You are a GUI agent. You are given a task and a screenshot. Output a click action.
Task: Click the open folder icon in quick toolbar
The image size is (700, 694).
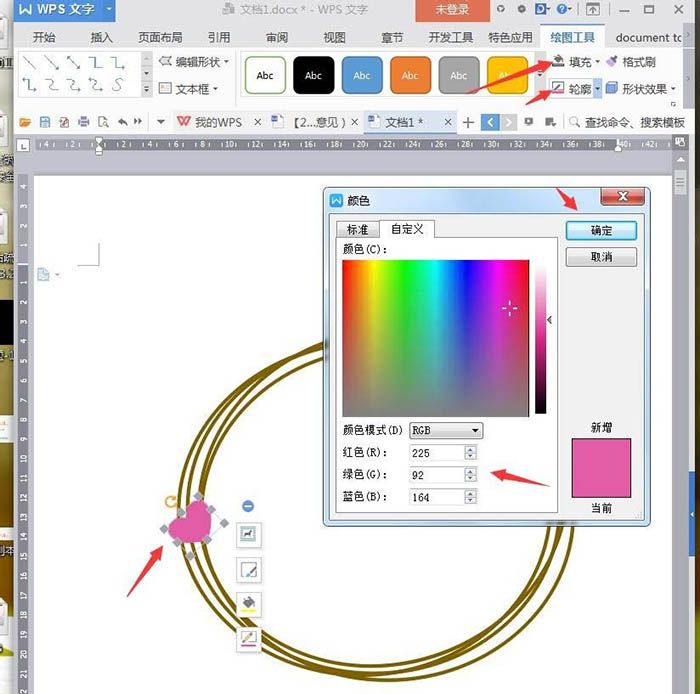pos(25,121)
